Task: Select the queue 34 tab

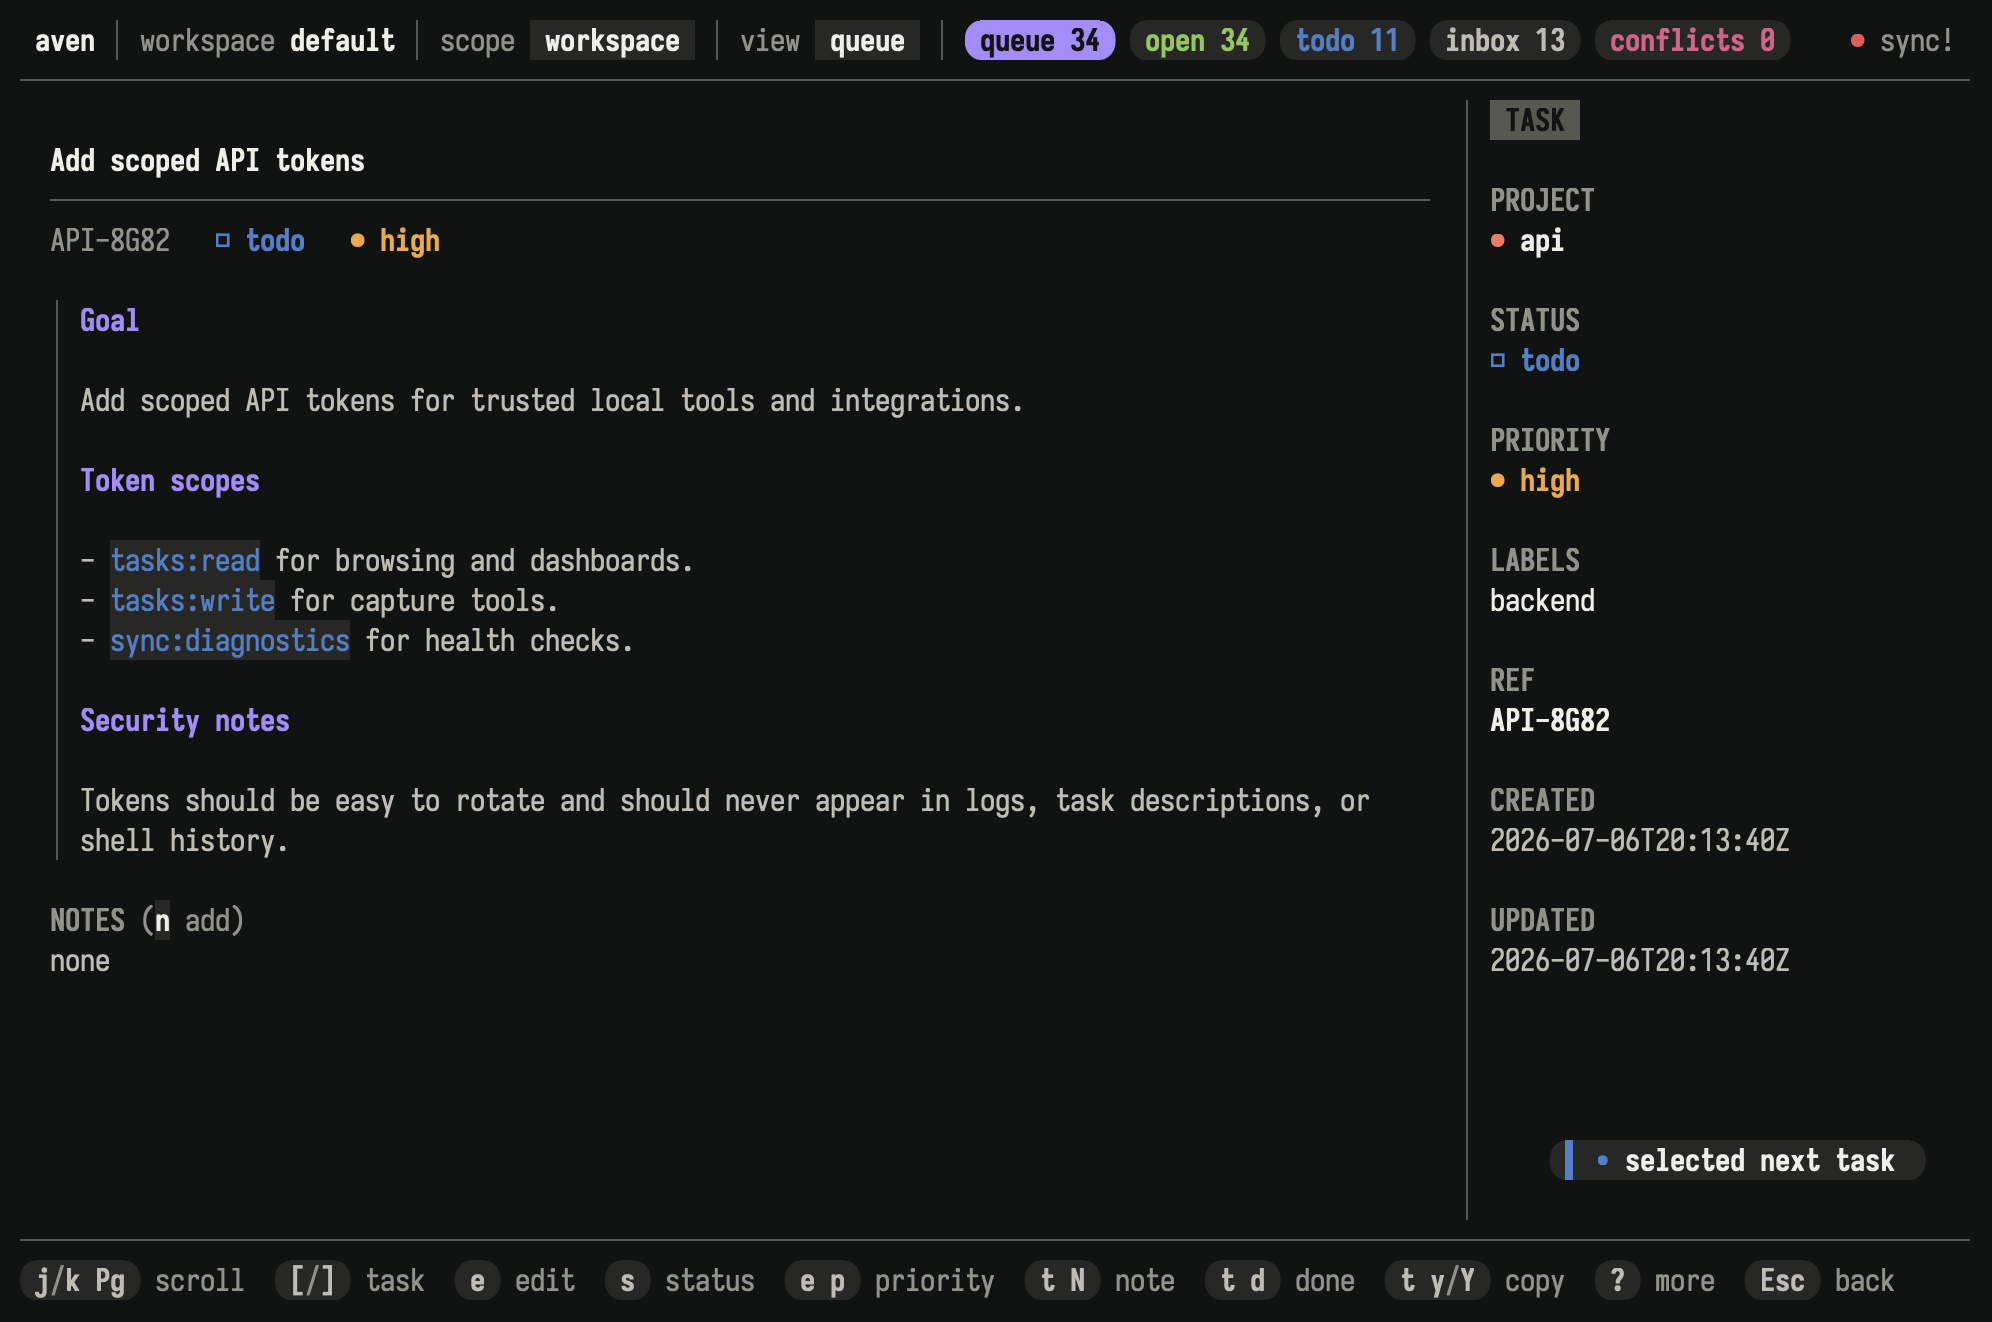Action: click(1039, 41)
